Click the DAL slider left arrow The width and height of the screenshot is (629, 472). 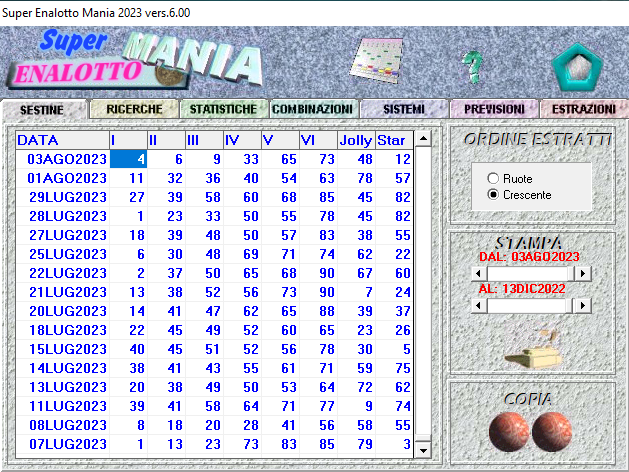479,273
